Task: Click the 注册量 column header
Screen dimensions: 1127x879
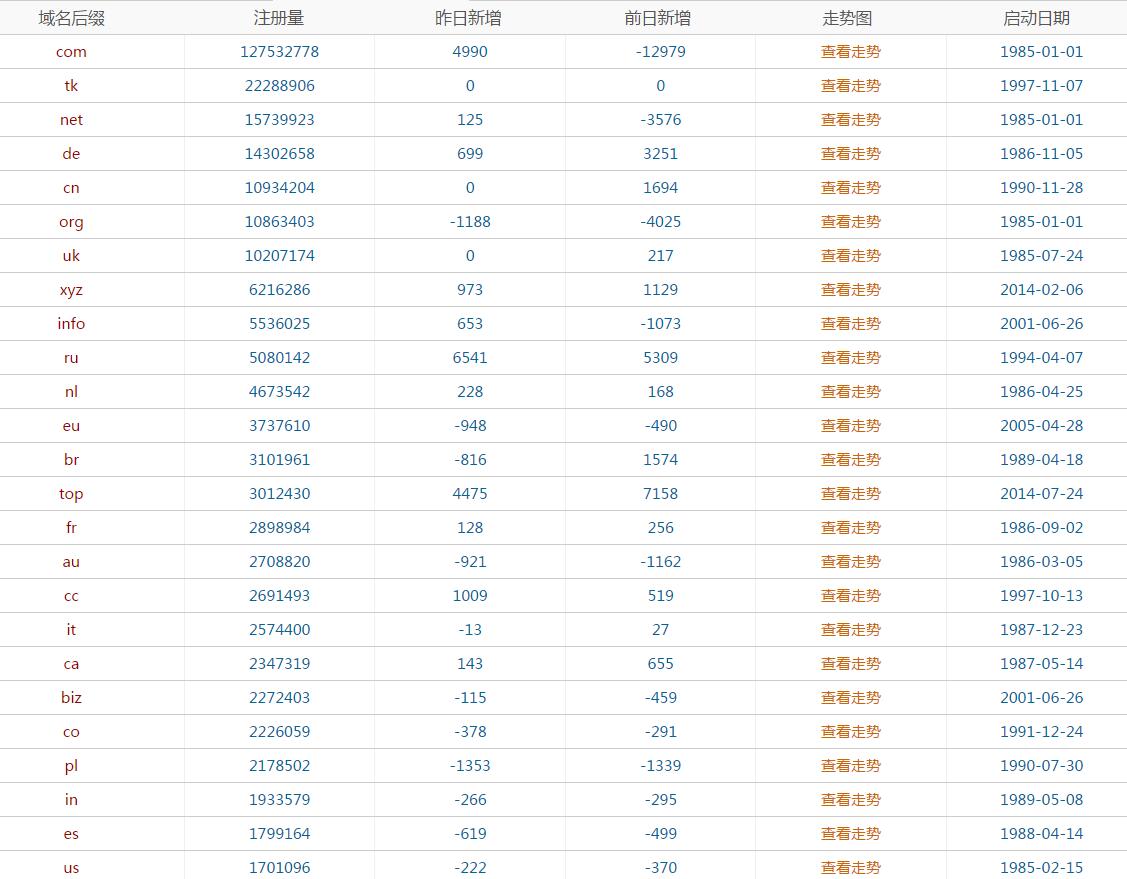Action: (279, 18)
